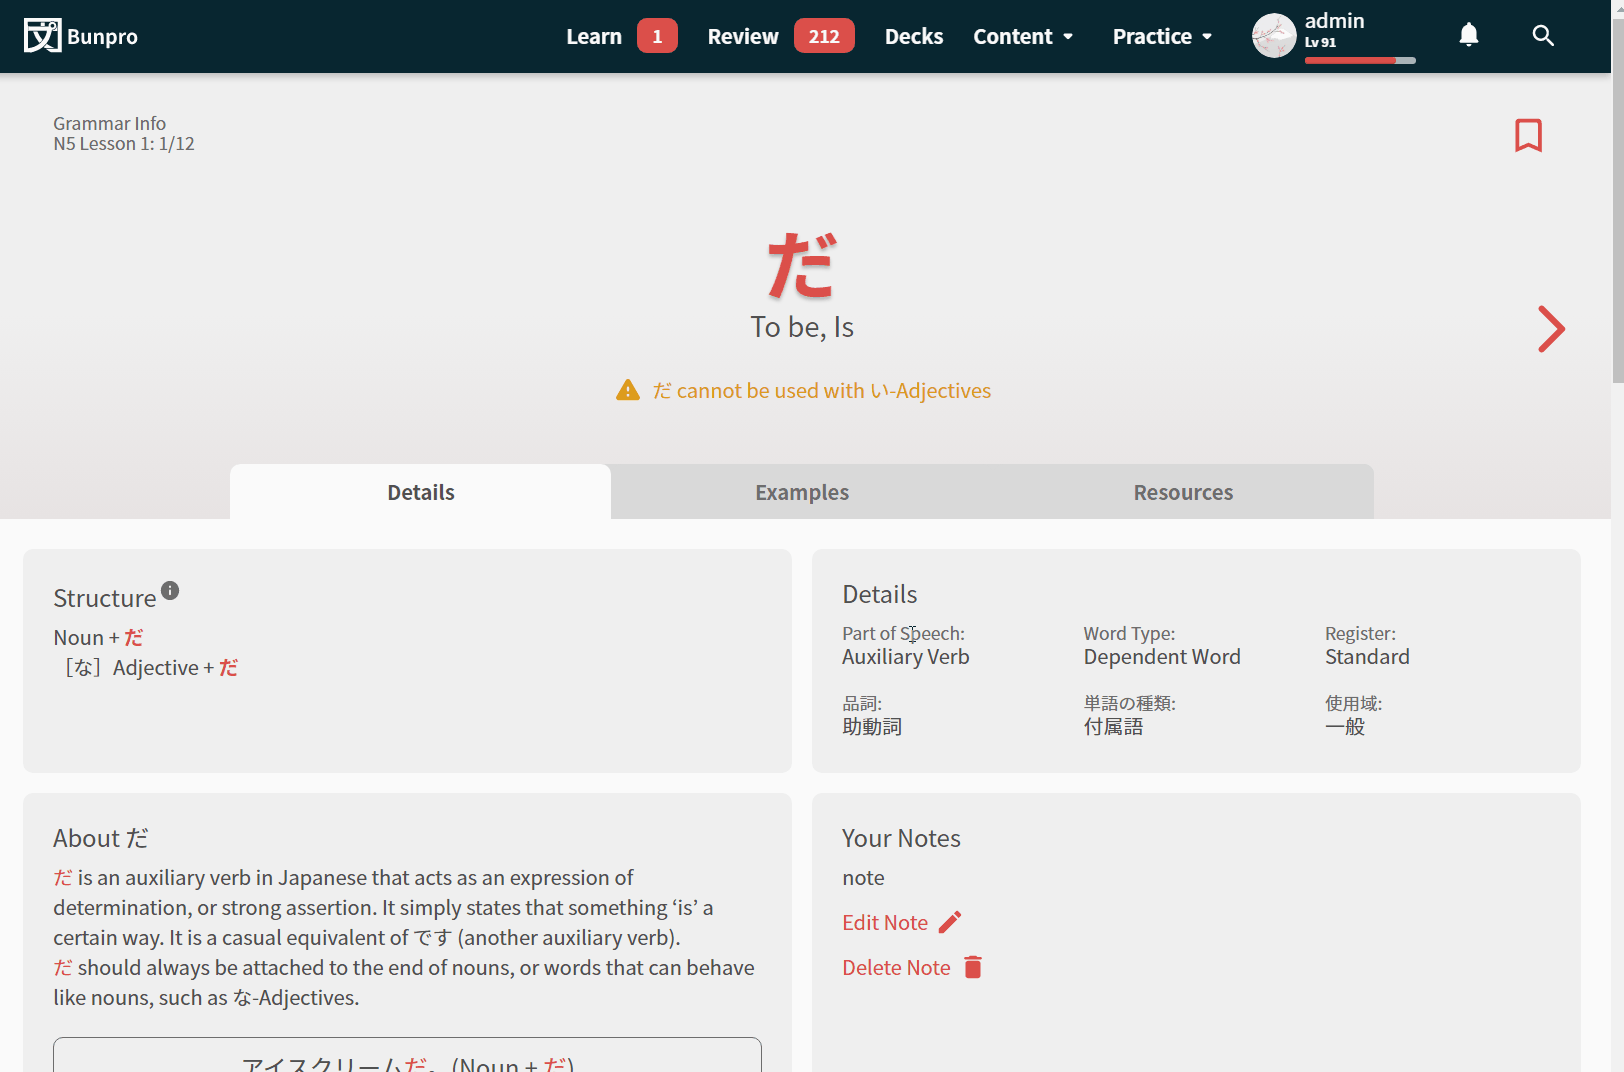
Task: Click the 'Lv 91' label
Action: pyautogui.click(x=1320, y=42)
